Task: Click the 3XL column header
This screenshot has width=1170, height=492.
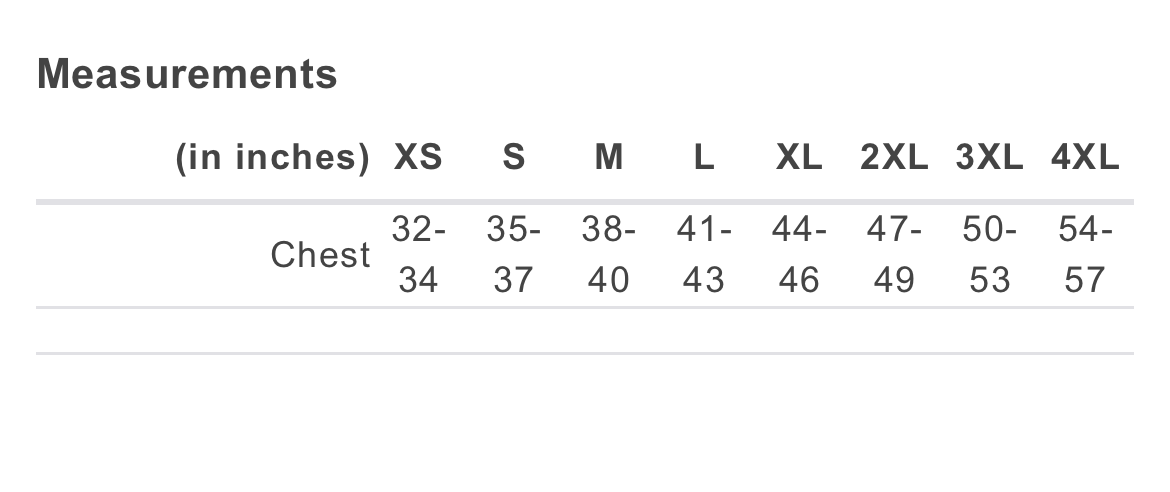Action: coord(989,158)
